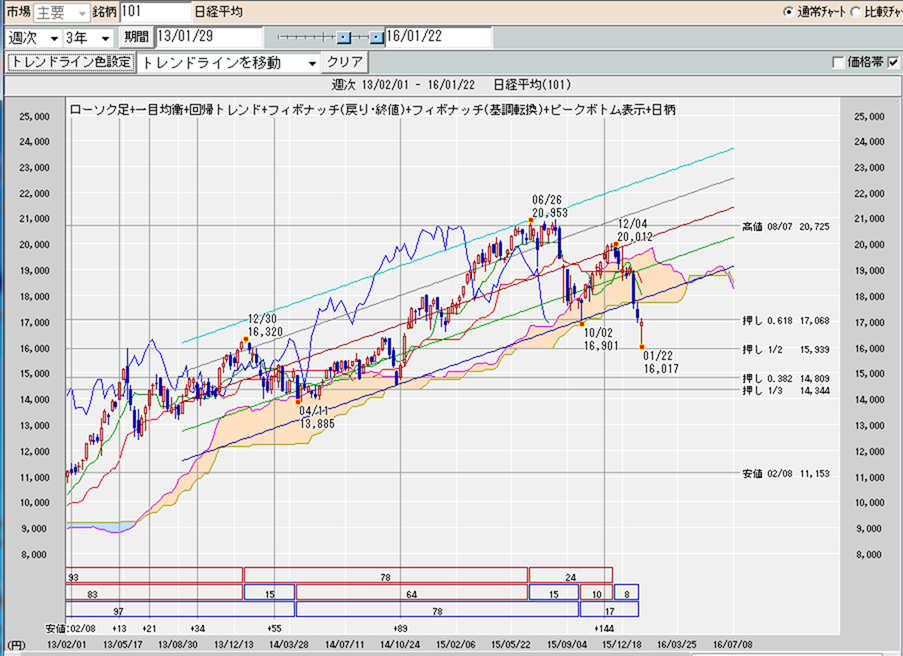Open the 市場 dropdown showing 主要

click(62, 12)
